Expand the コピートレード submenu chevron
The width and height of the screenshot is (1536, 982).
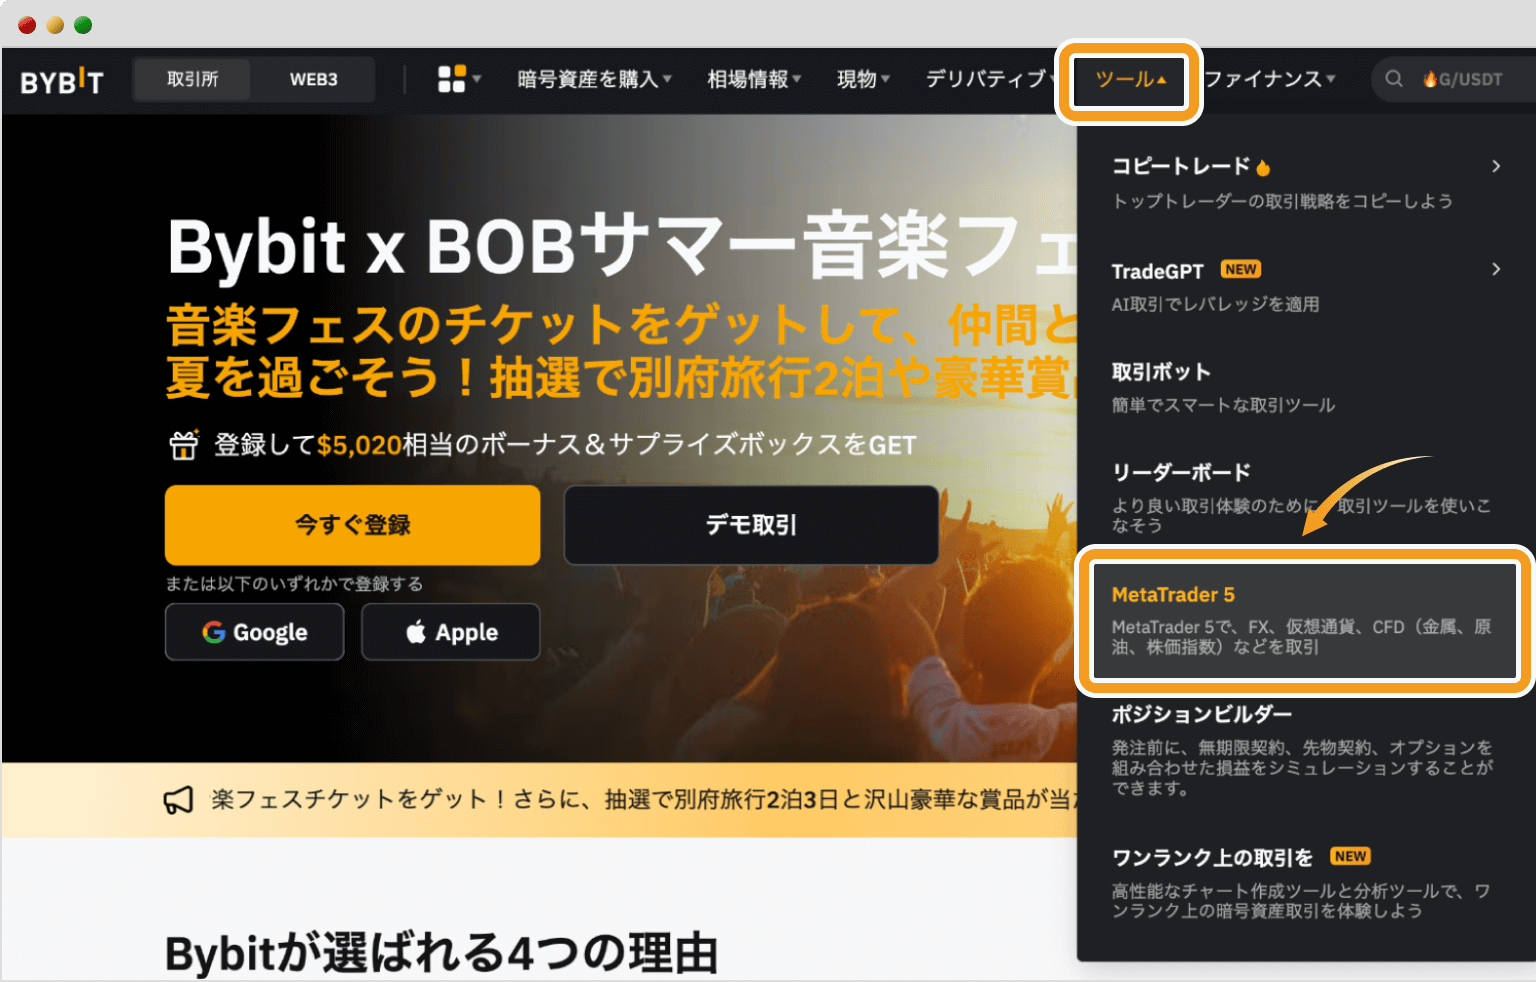pyautogui.click(x=1496, y=166)
